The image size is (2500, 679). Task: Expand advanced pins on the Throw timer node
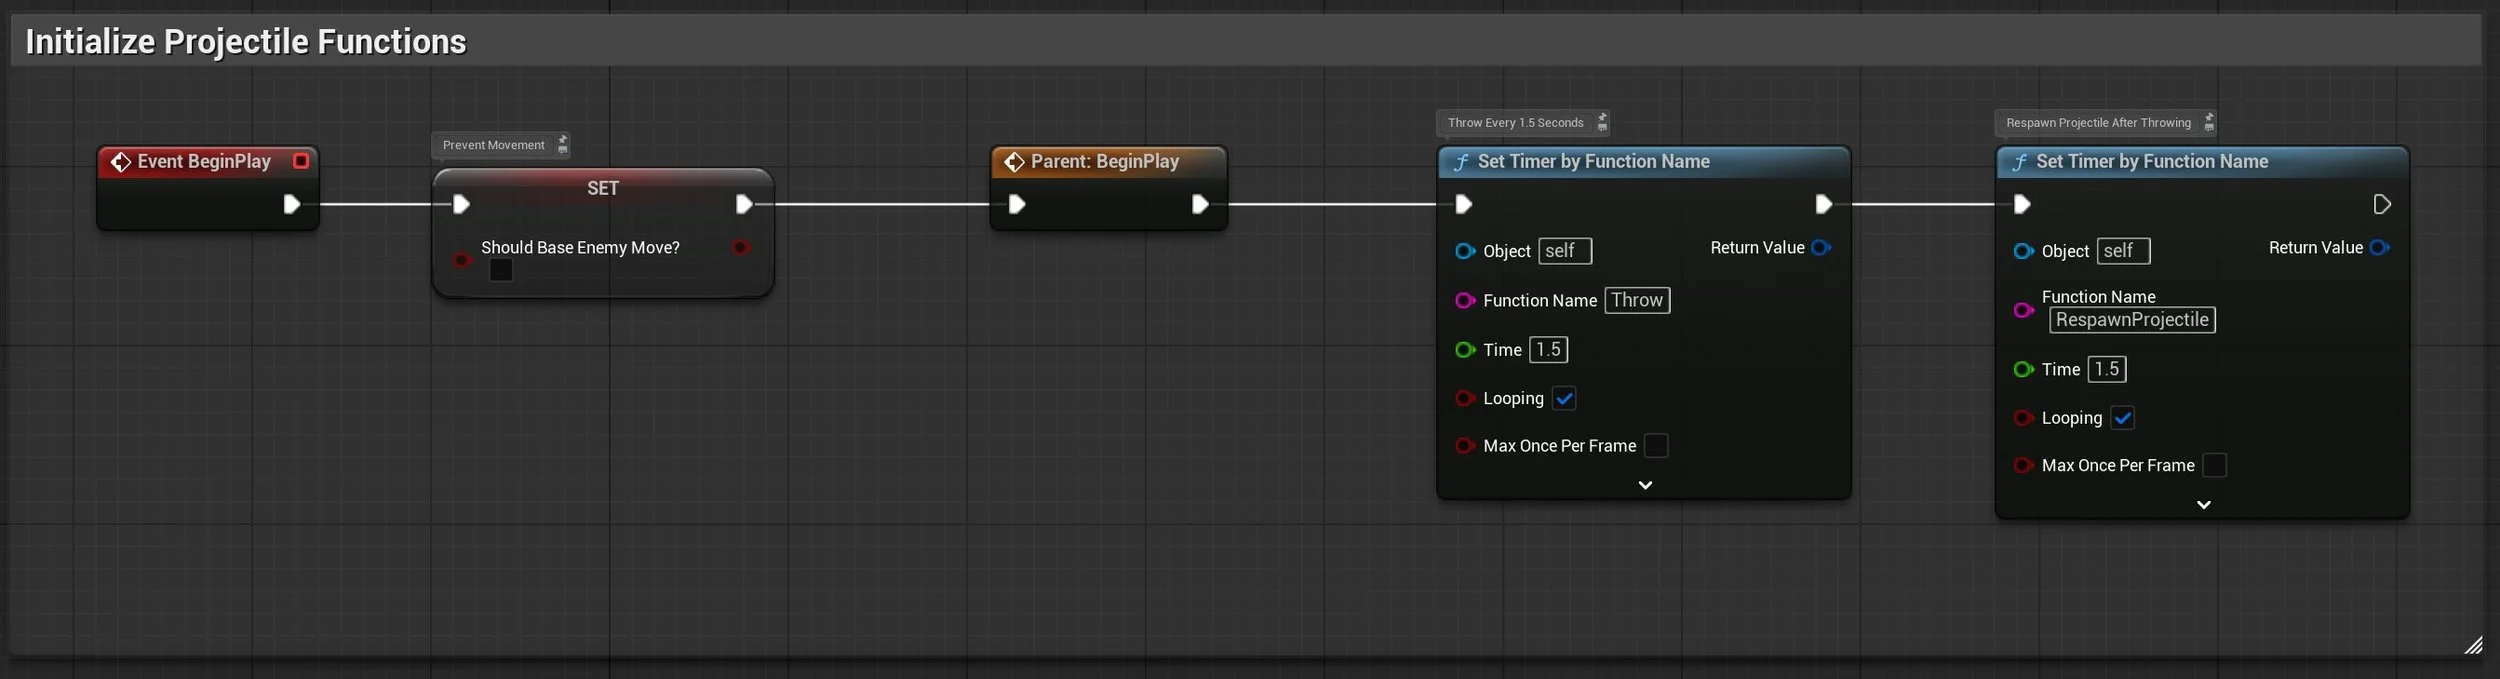[x=1645, y=485]
